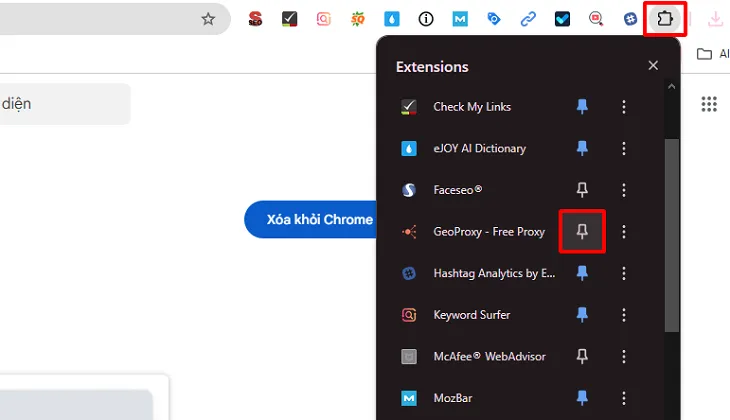Select Check My Links in extensions list

[472, 107]
